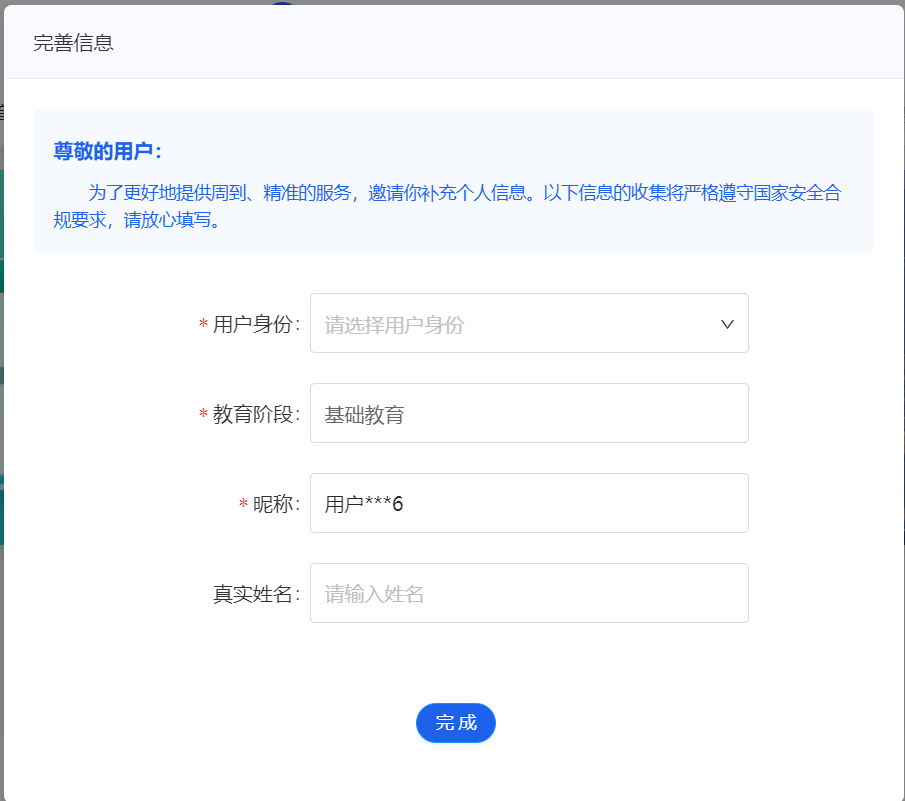Click the red asterisk beside 昵称

click(243, 505)
